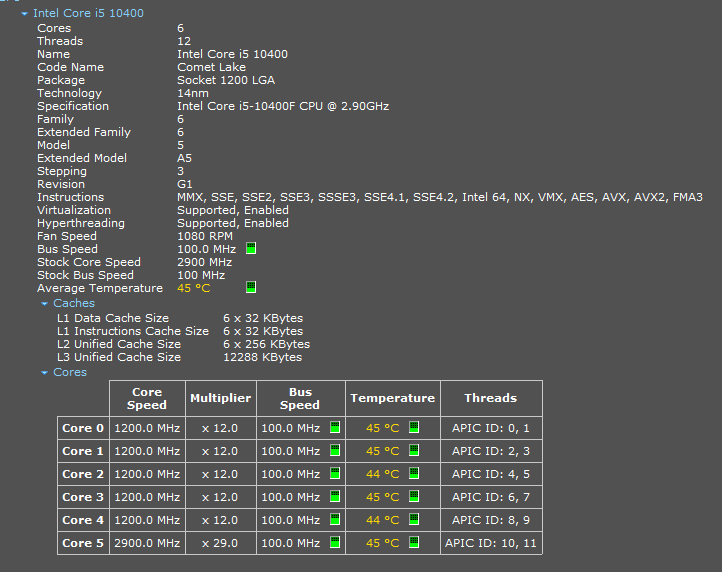Click Core 2's temperature indicator icon
This screenshot has width=722, height=572.
click(414, 474)
